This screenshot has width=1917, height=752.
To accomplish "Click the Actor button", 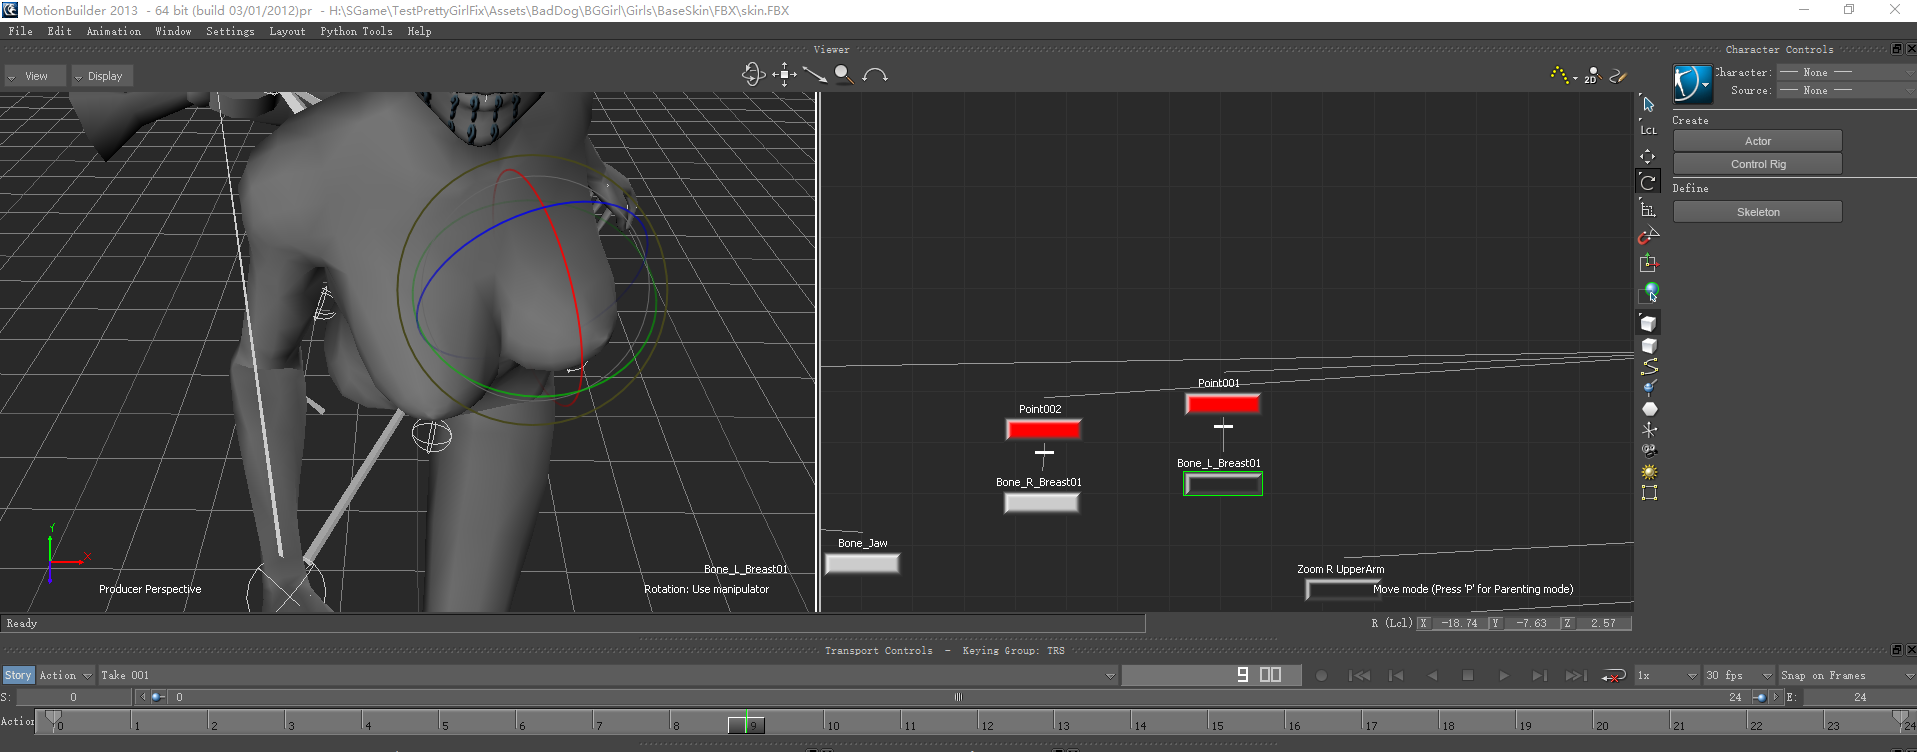I will (x=1757, y=141).
